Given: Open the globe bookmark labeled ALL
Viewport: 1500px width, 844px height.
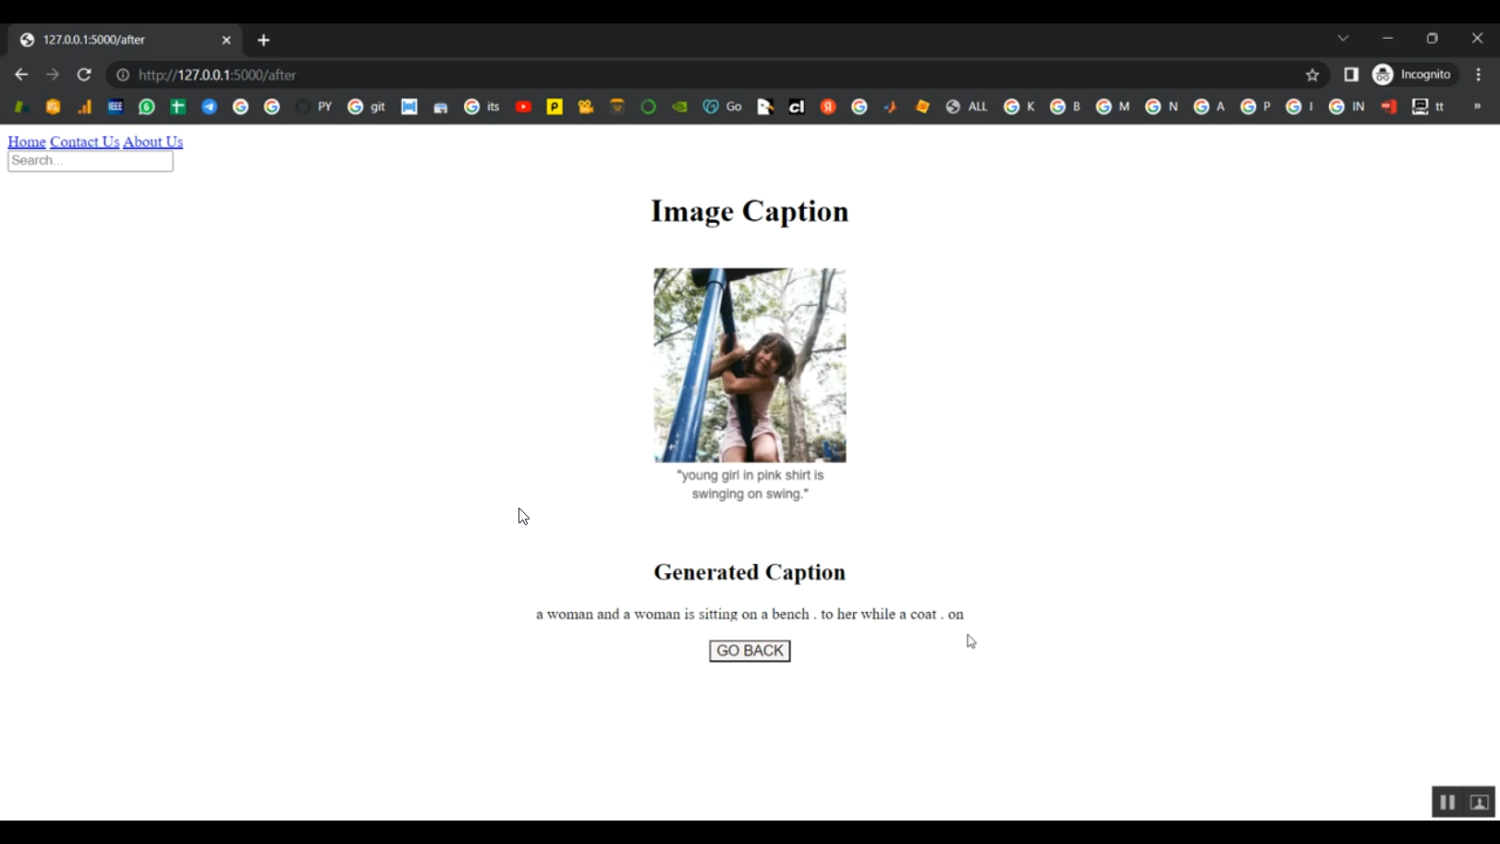Looking at the screenshot, I should click(x=966, y=107).
